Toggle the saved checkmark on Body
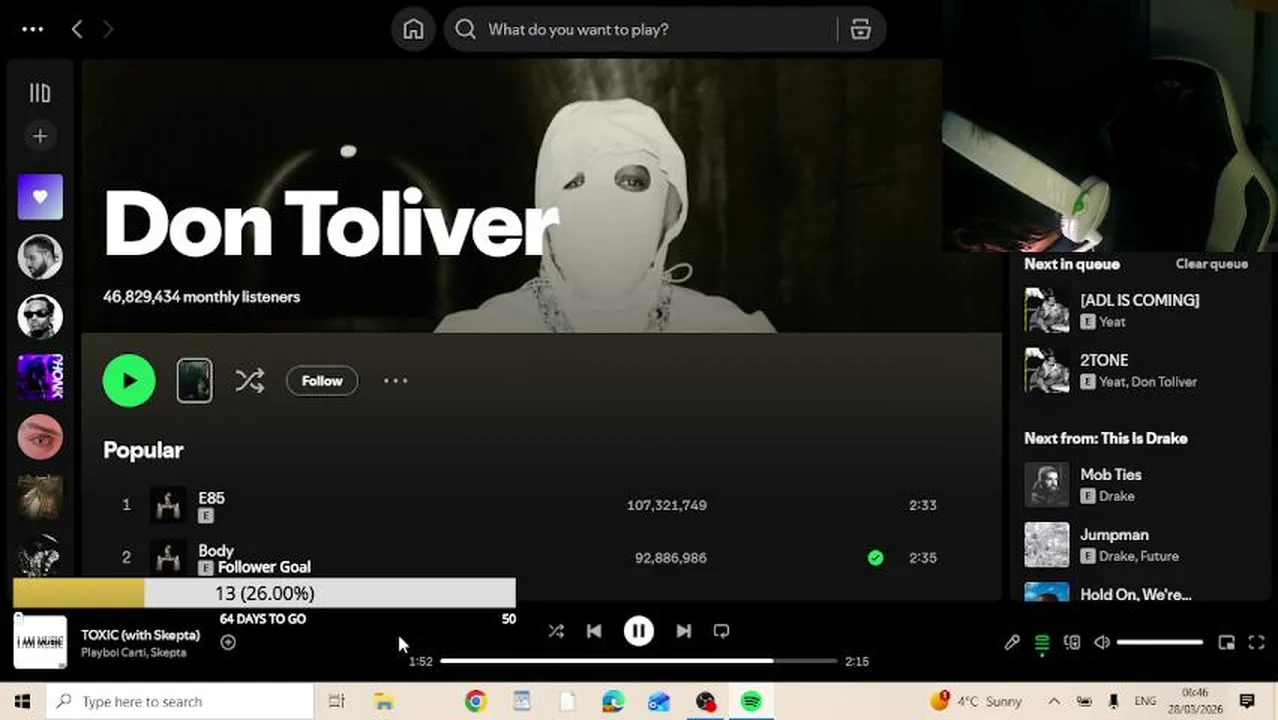 (x=876, y=558)
